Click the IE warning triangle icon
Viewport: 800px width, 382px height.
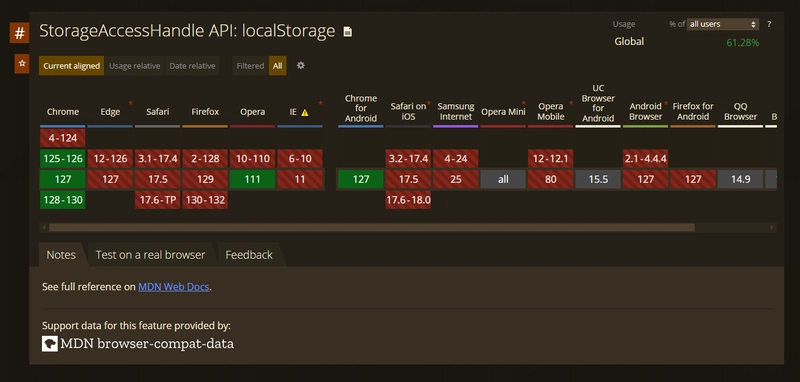(305, 113)
